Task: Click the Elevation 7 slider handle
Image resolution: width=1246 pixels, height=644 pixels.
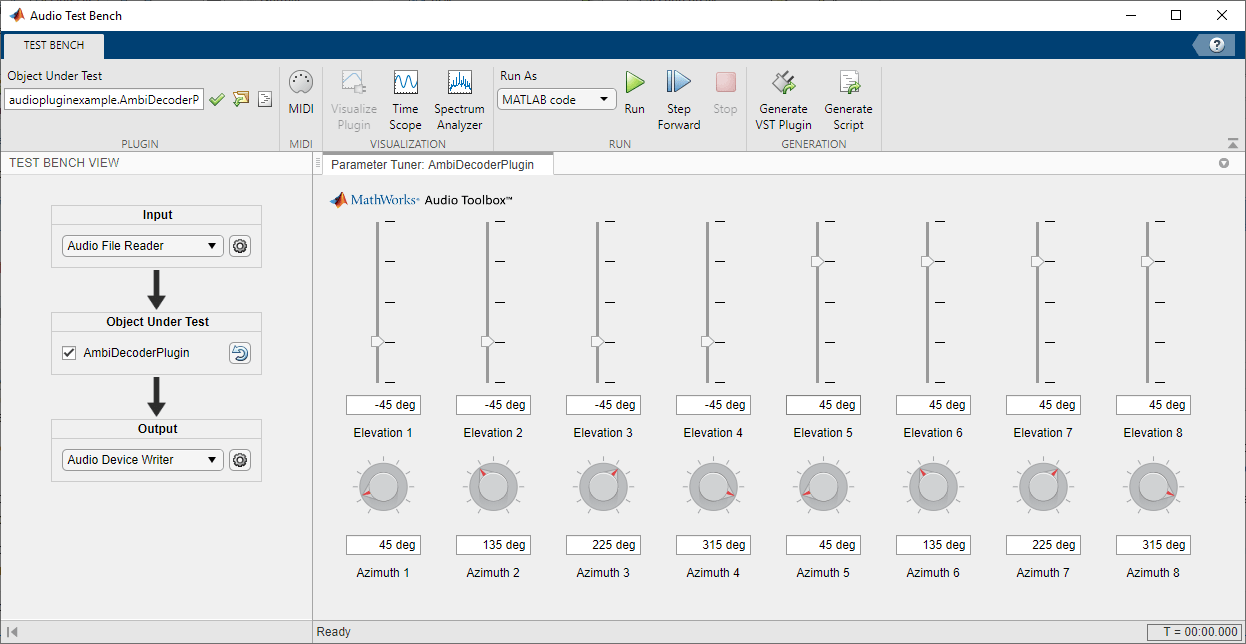Action: [1037, 261]
